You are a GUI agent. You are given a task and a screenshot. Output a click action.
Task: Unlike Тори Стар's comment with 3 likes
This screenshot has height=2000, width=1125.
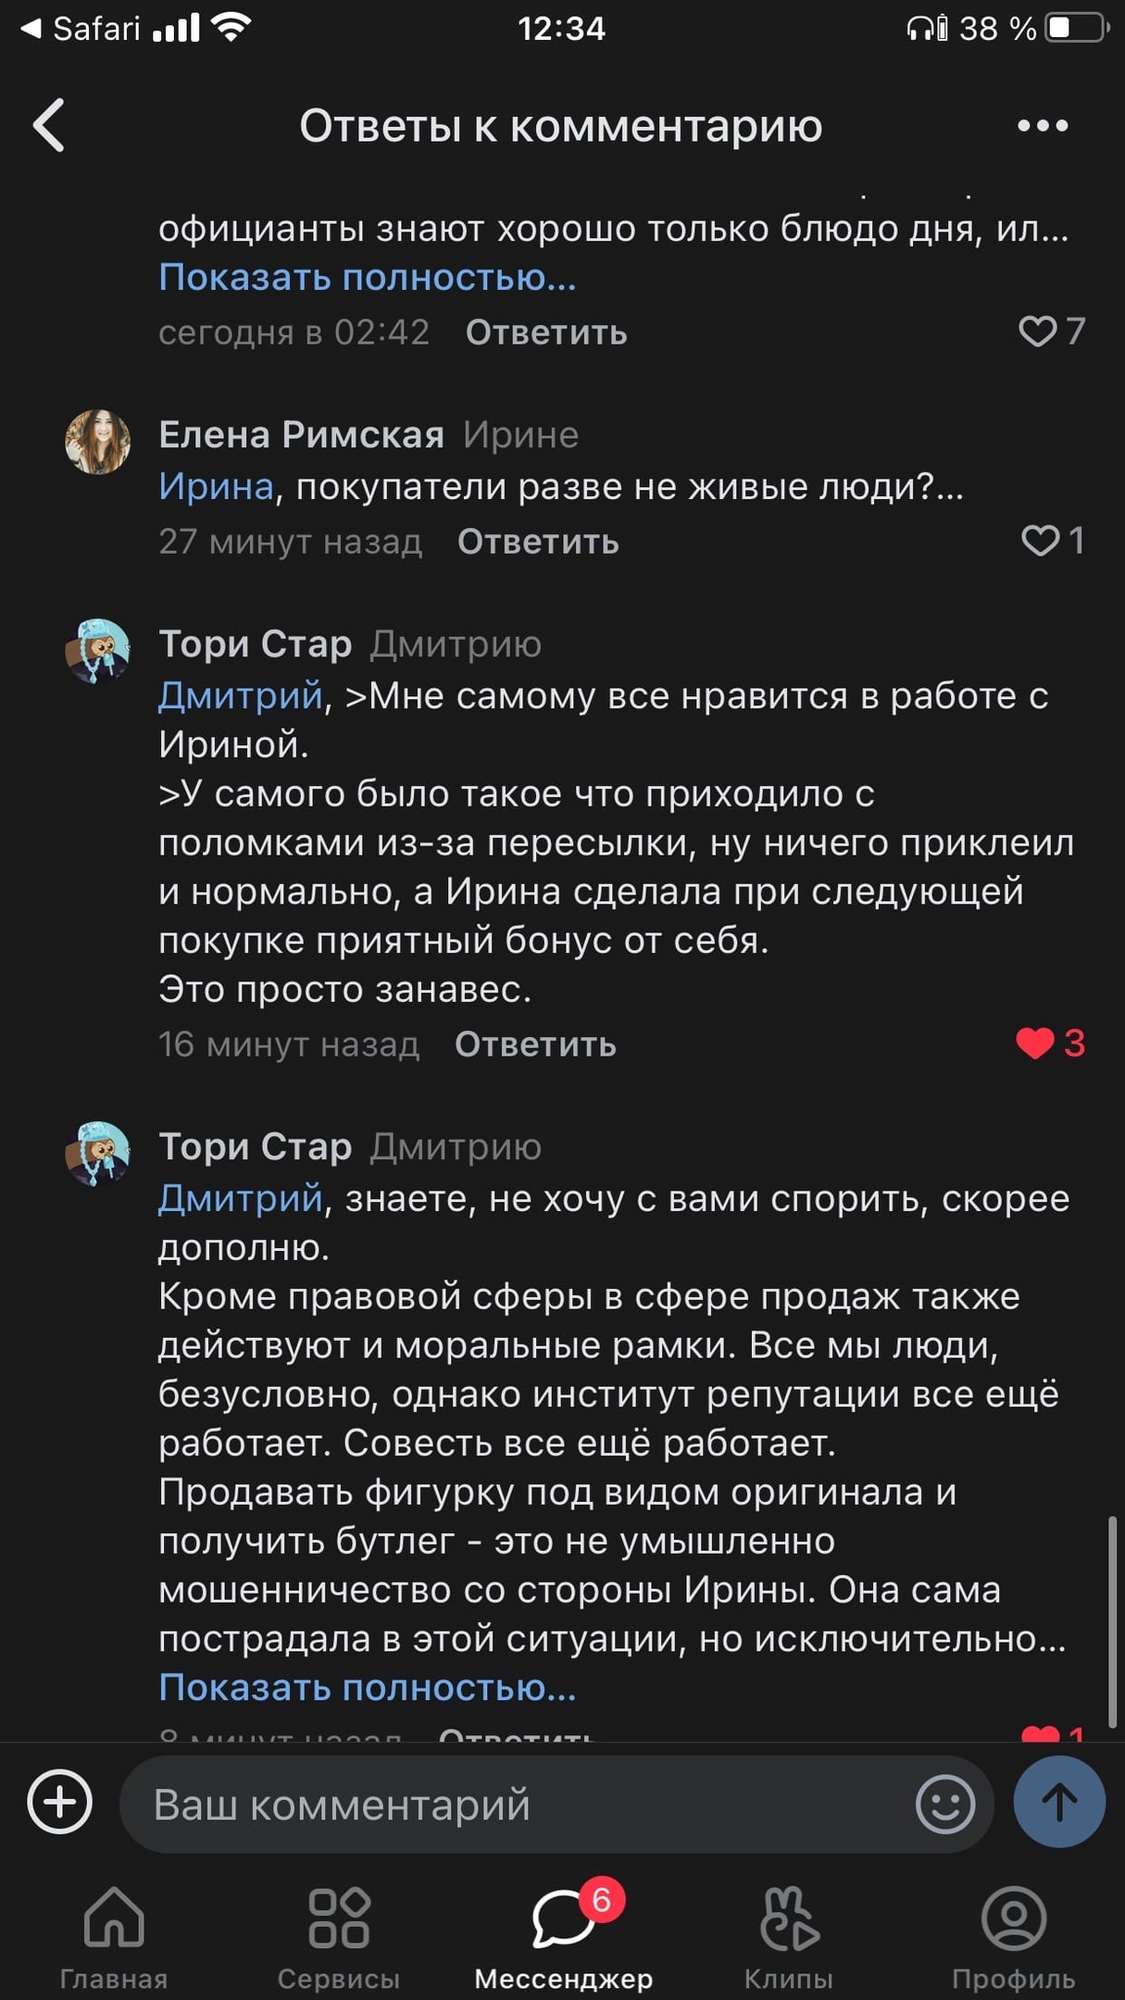[x=1035, y=1043]
